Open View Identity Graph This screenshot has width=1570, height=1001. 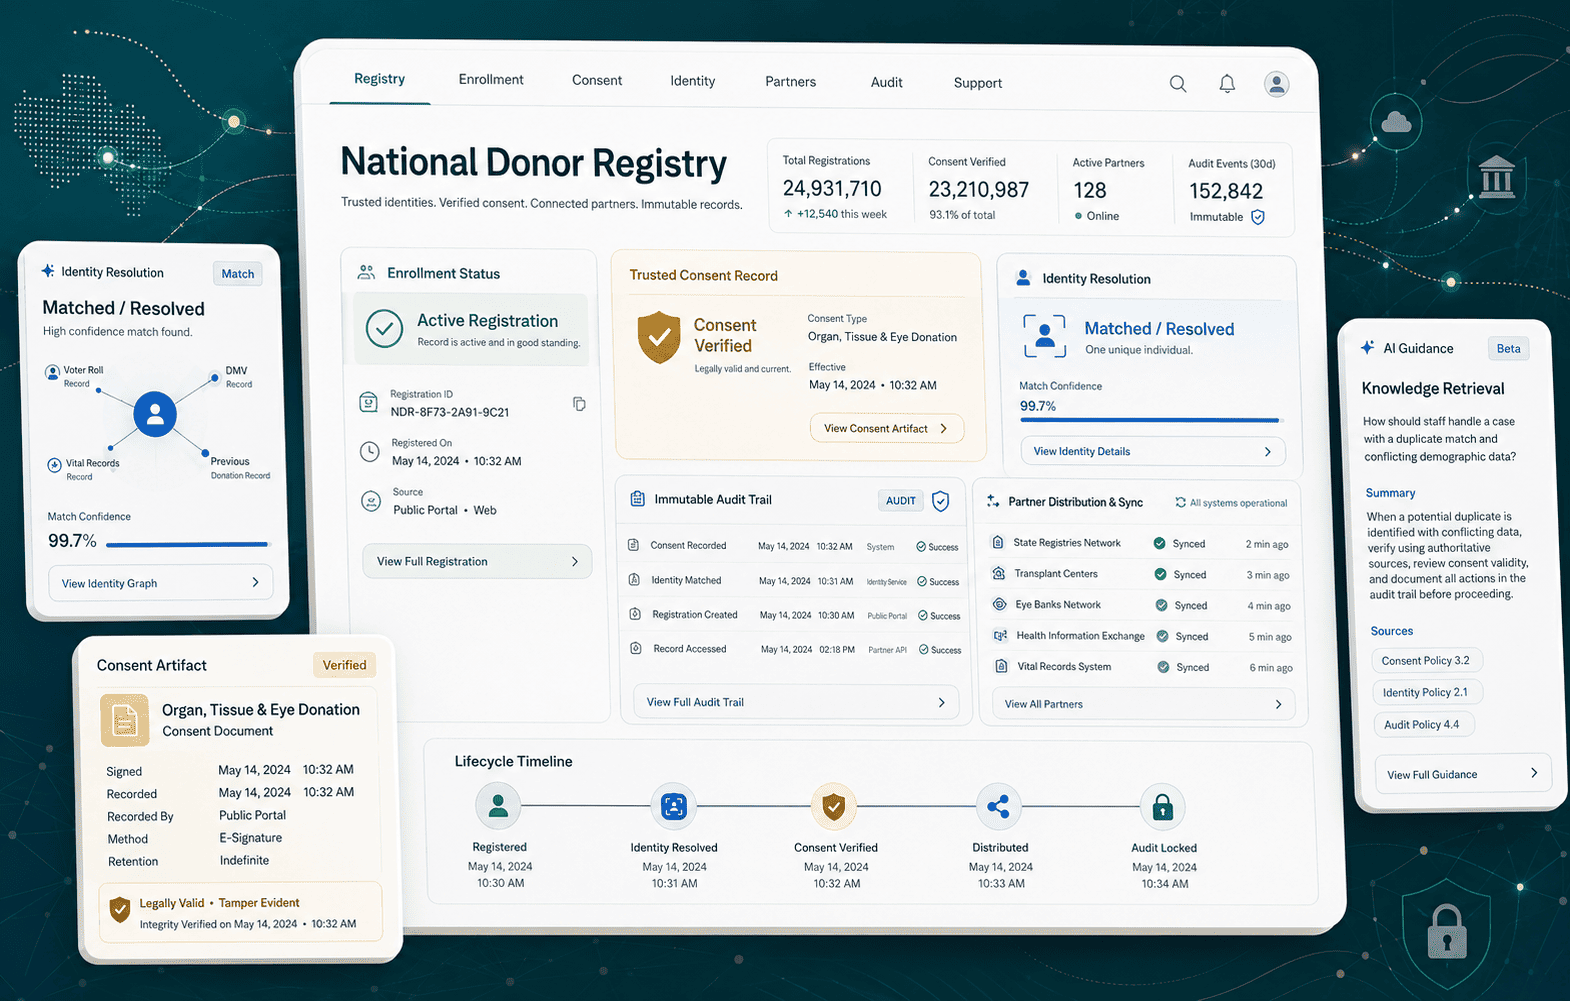click(160, 583)
